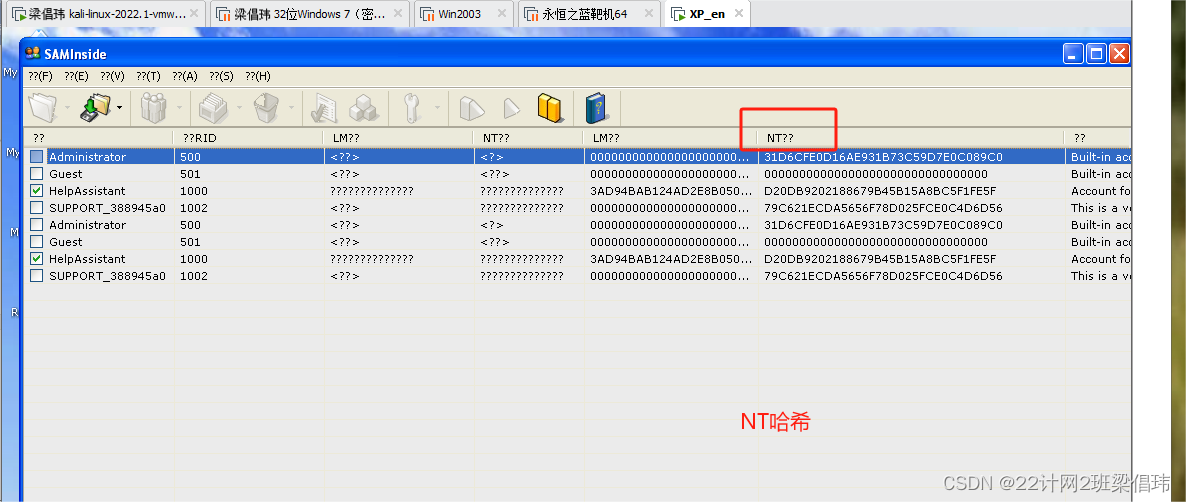Image resolution: width=1186 pixels, height=502 pixels.
Task: Click the grayed file tray export icon
Action: click(x=213, y=108)
